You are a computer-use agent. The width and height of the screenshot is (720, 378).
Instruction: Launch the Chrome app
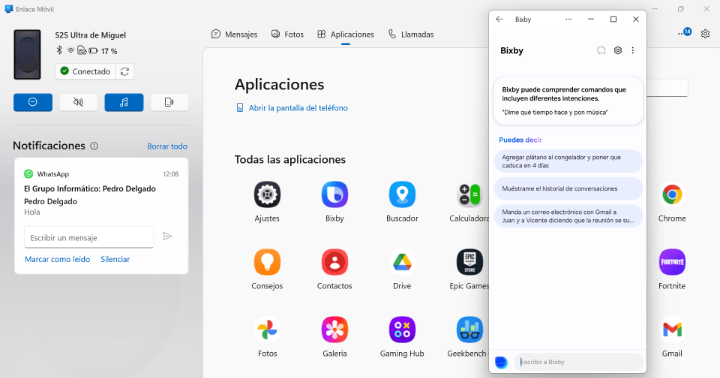pos(672,195)
